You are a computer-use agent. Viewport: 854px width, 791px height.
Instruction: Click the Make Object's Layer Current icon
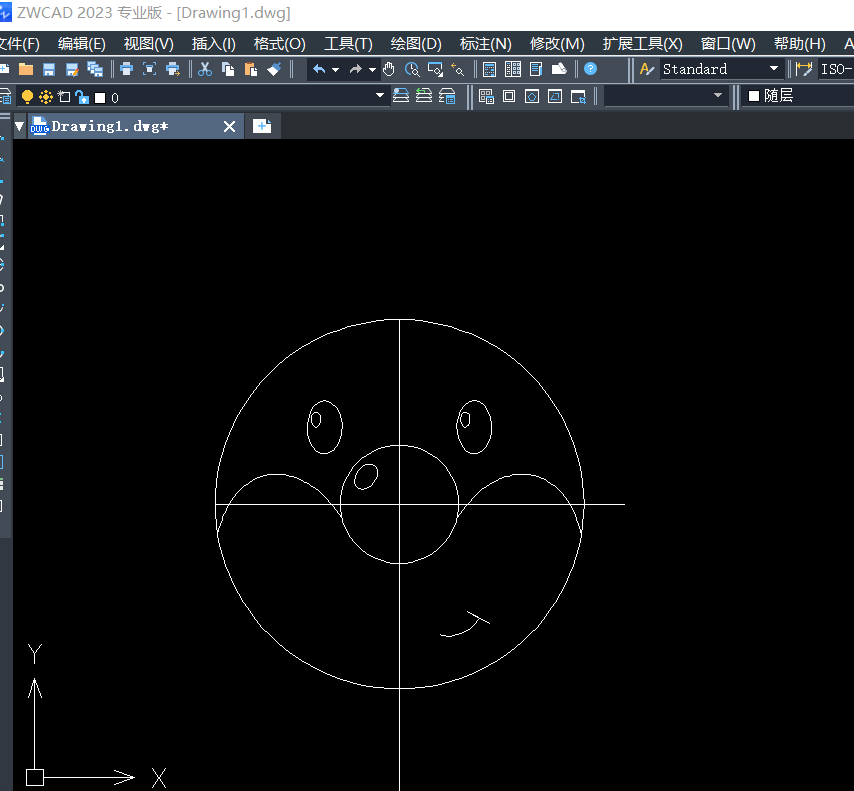pyautogui.click(x=401, y=96)
